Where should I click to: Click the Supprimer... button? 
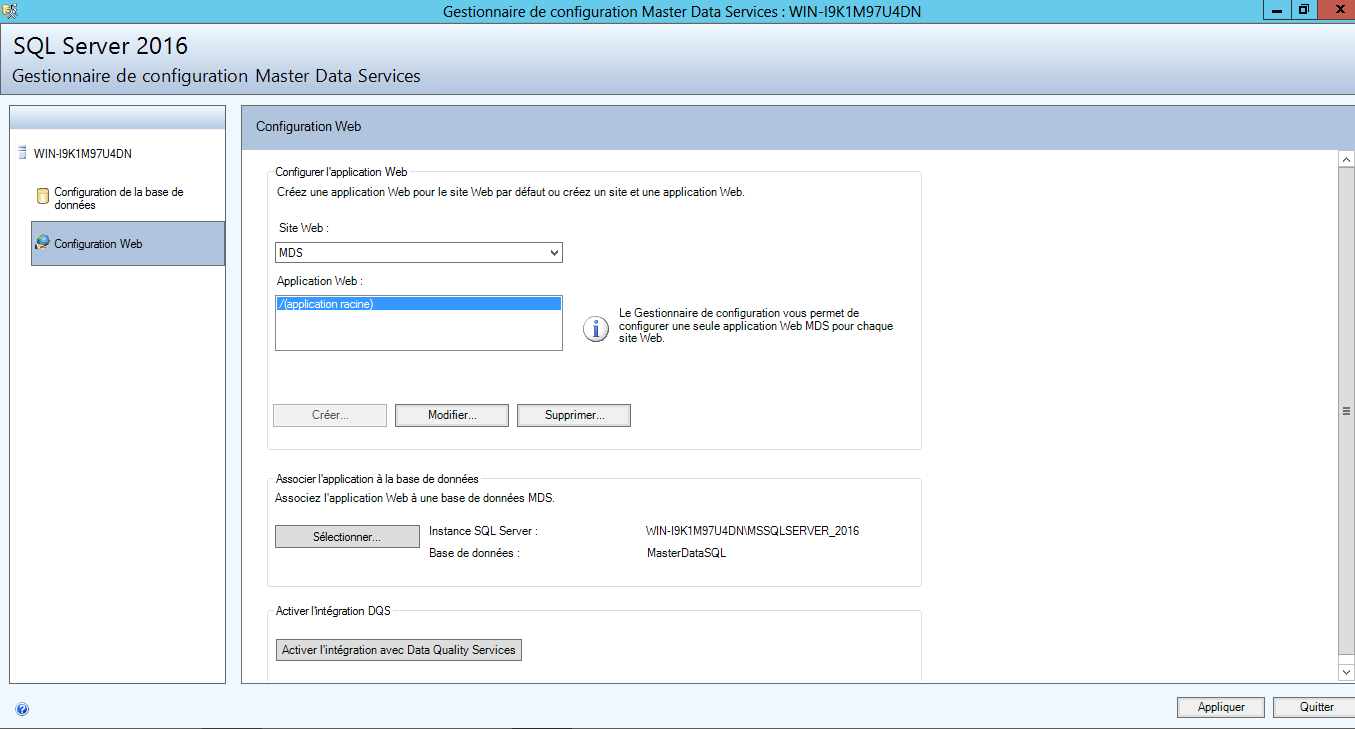point(574,415)
